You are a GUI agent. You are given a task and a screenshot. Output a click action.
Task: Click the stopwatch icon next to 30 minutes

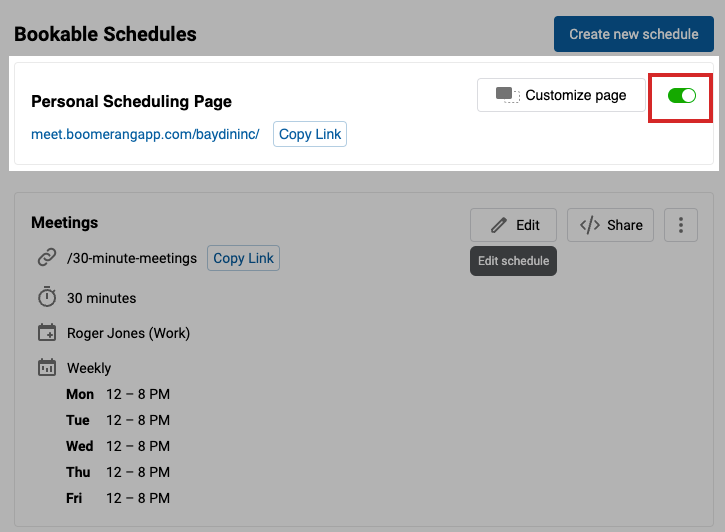(x=47, y=297)
